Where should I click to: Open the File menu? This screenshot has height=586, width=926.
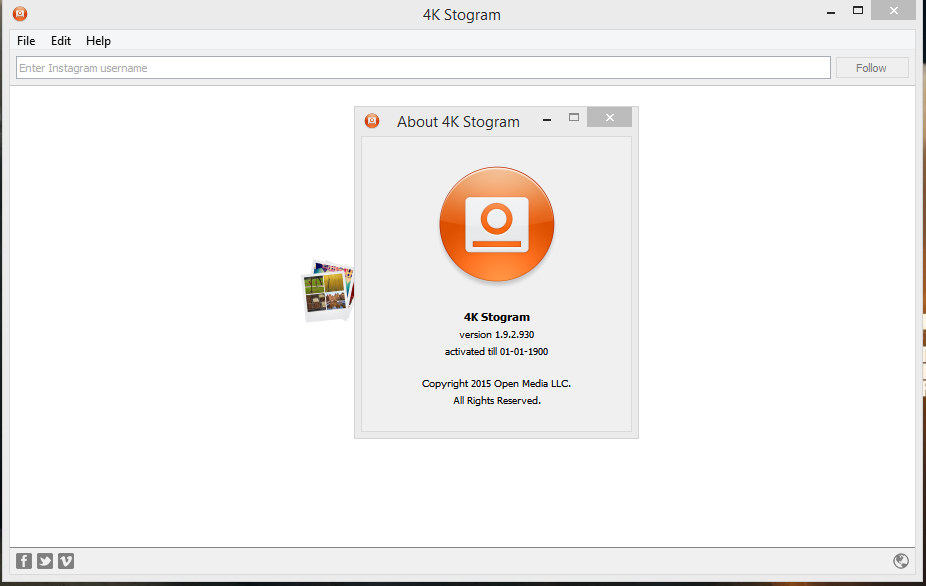click(x=25, y=41)
